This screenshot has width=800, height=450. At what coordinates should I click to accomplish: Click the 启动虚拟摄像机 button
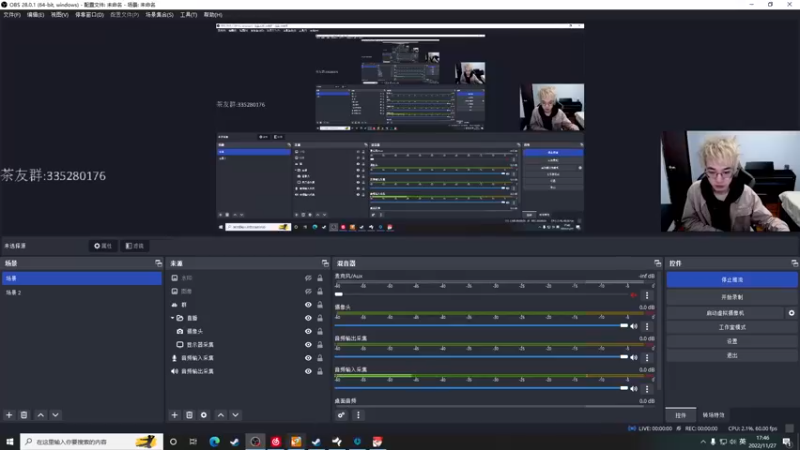tap(725, 313)
